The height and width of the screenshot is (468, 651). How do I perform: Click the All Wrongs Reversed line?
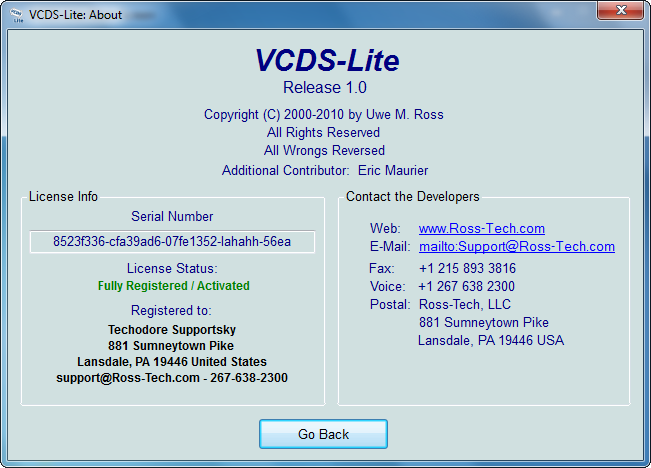(x=324, y=150)
